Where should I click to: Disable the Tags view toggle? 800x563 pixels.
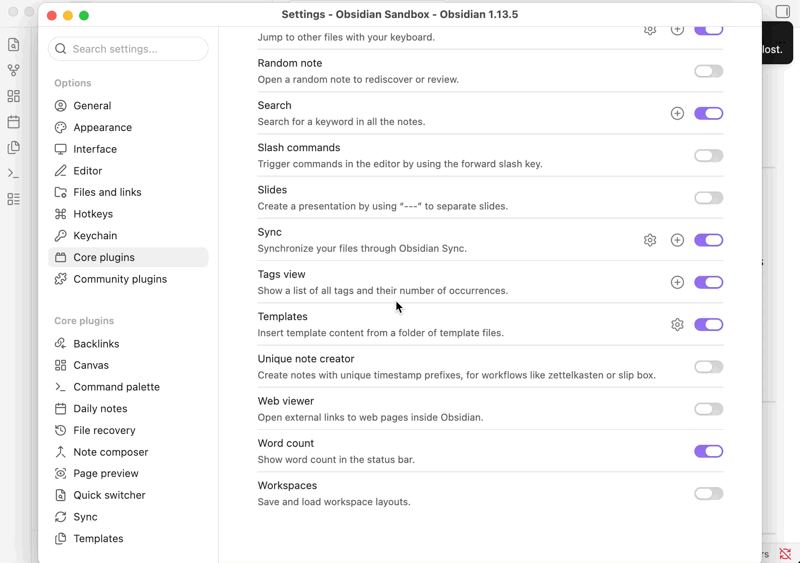click(x=708, y=282)
